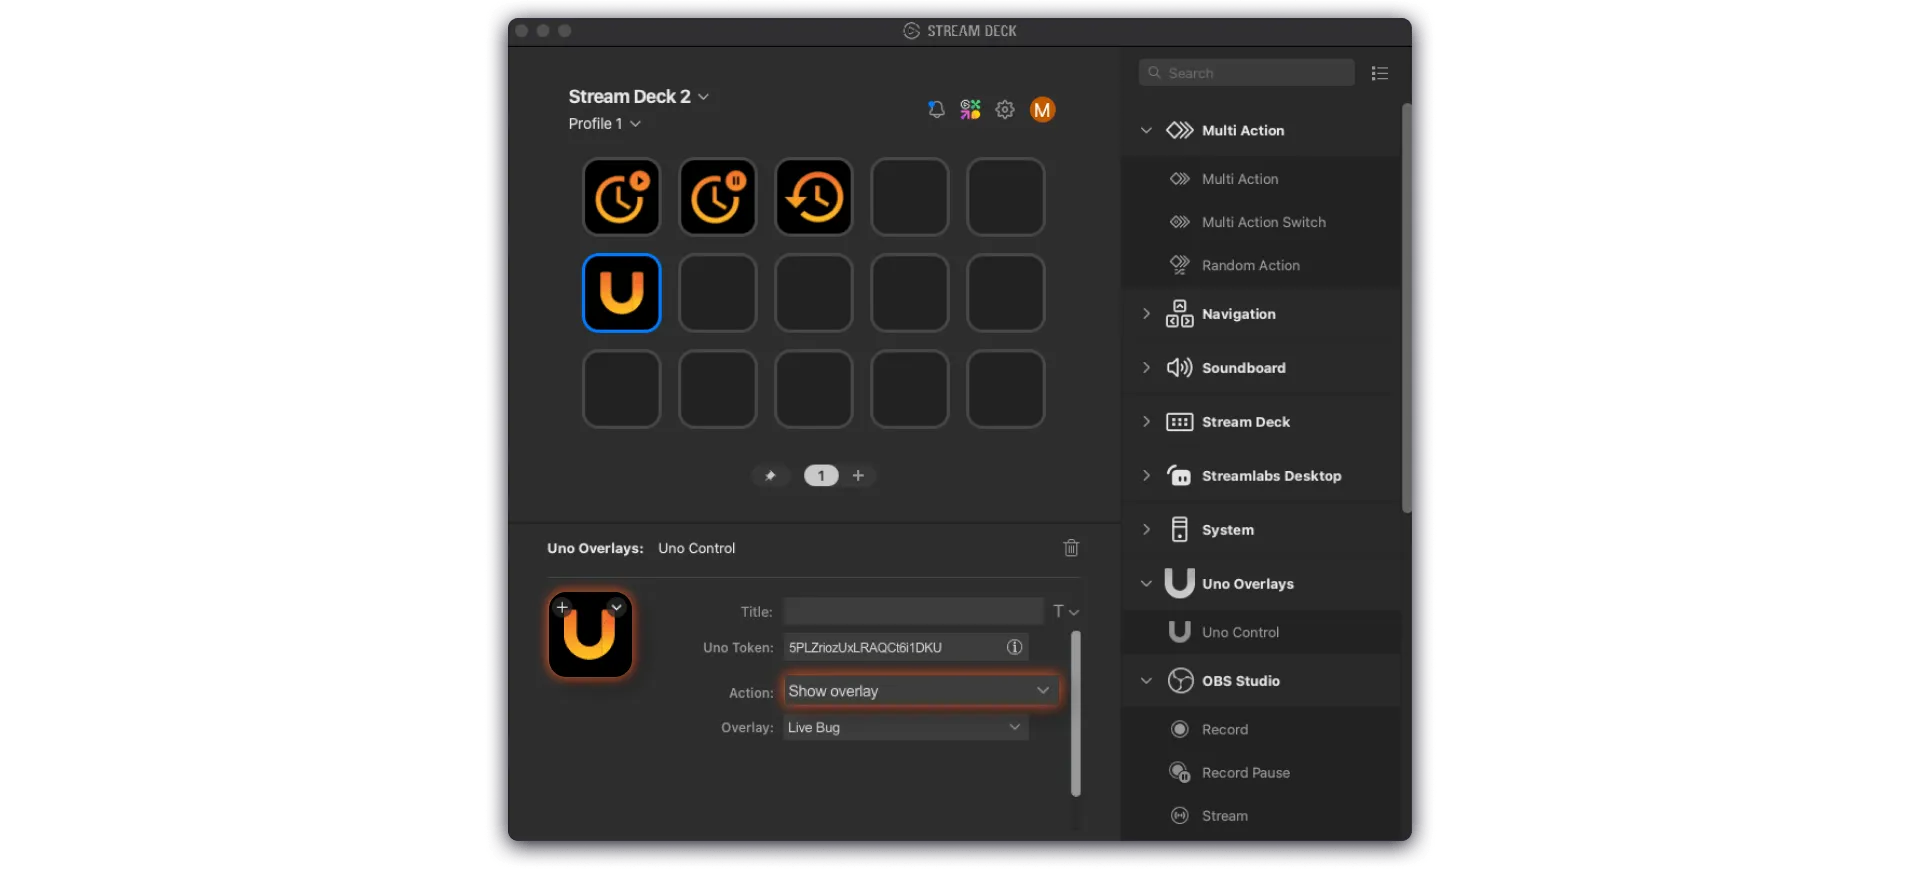Collapse the Uno Overlays category
Viewport: 1920px width, 870px height.
pos(1146,584)
